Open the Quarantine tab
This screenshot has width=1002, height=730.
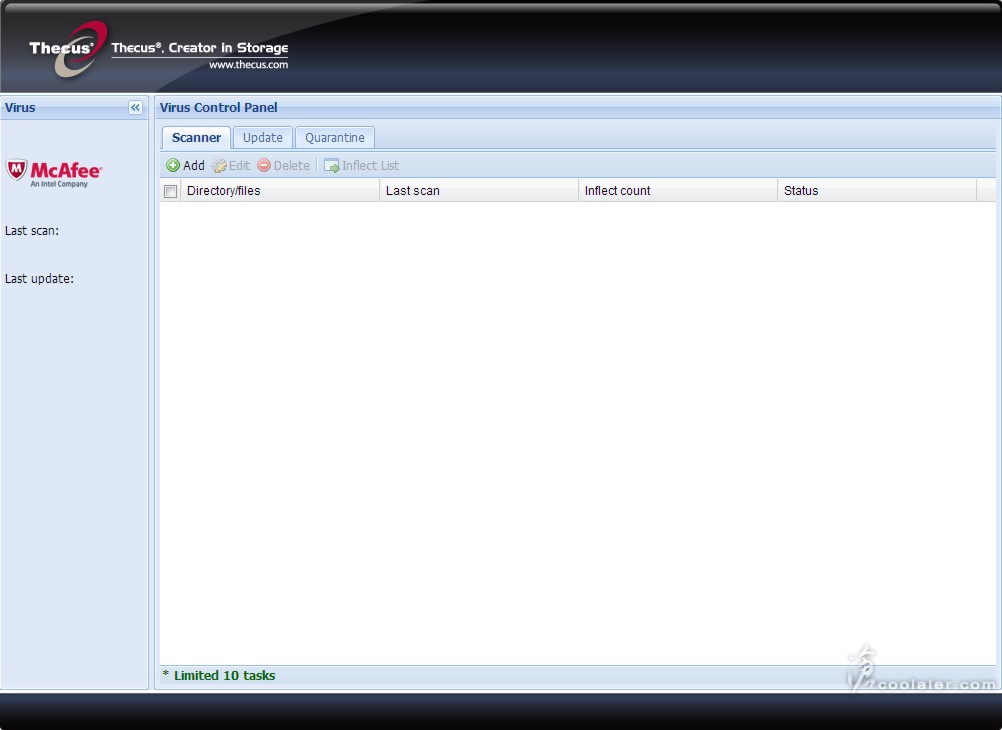(335, 137)
